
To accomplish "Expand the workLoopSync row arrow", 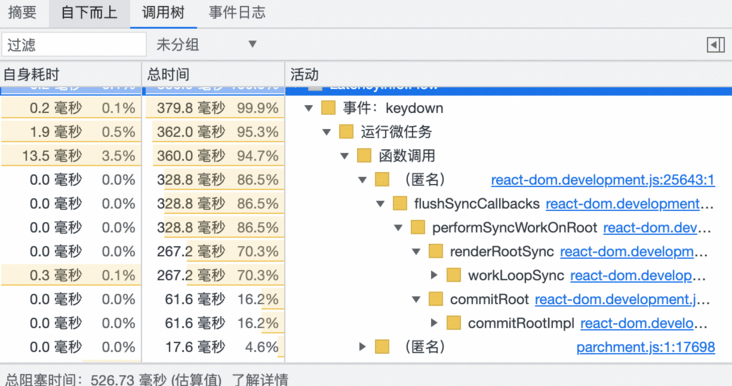I will pos(434,275).
